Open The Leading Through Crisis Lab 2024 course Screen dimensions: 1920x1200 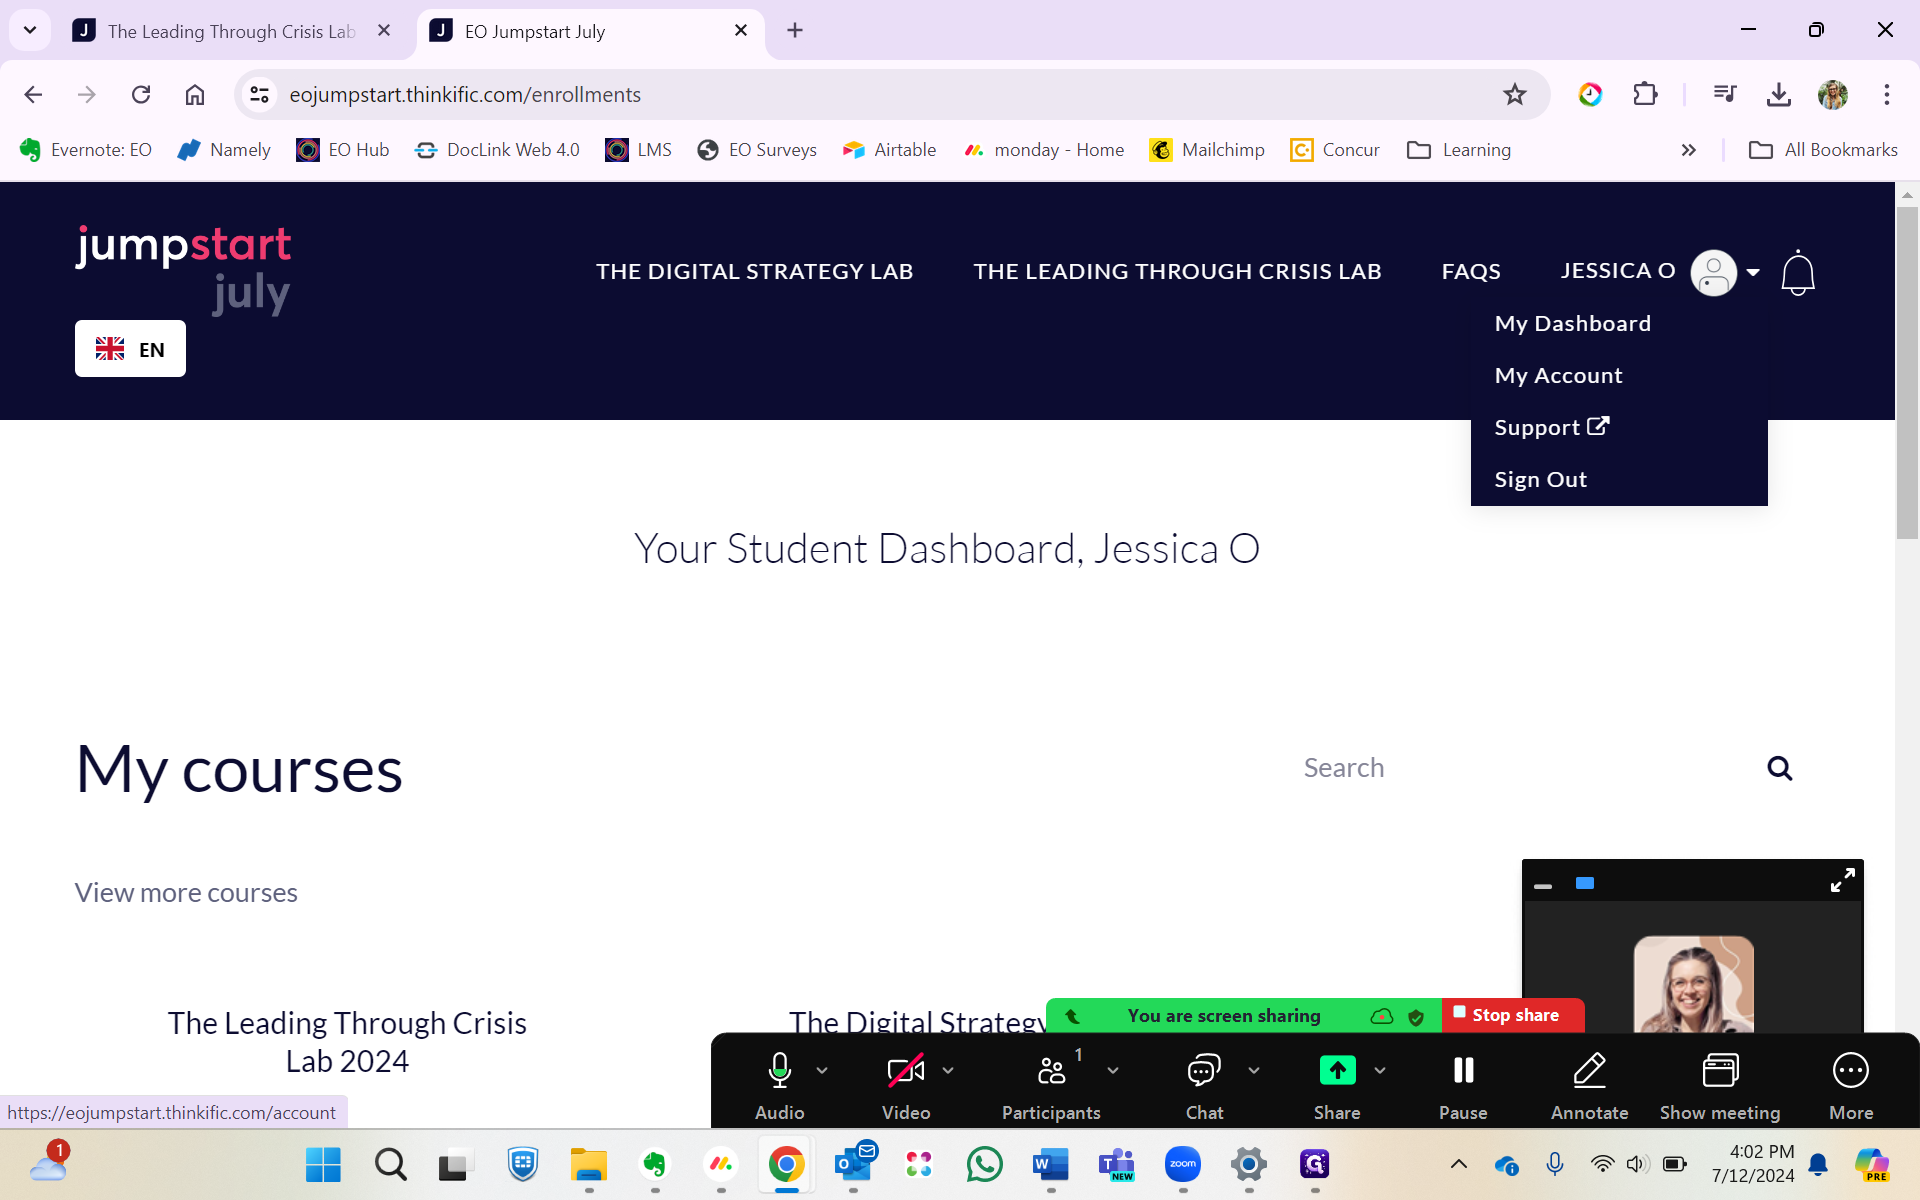(x=347, y=1042)
